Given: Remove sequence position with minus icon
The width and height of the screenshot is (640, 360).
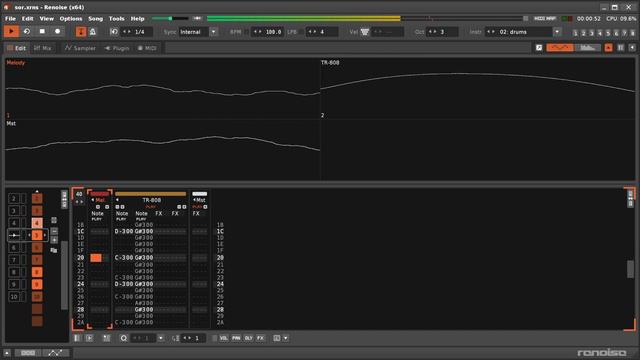Looking at the screenshot, I should point(54,231).
